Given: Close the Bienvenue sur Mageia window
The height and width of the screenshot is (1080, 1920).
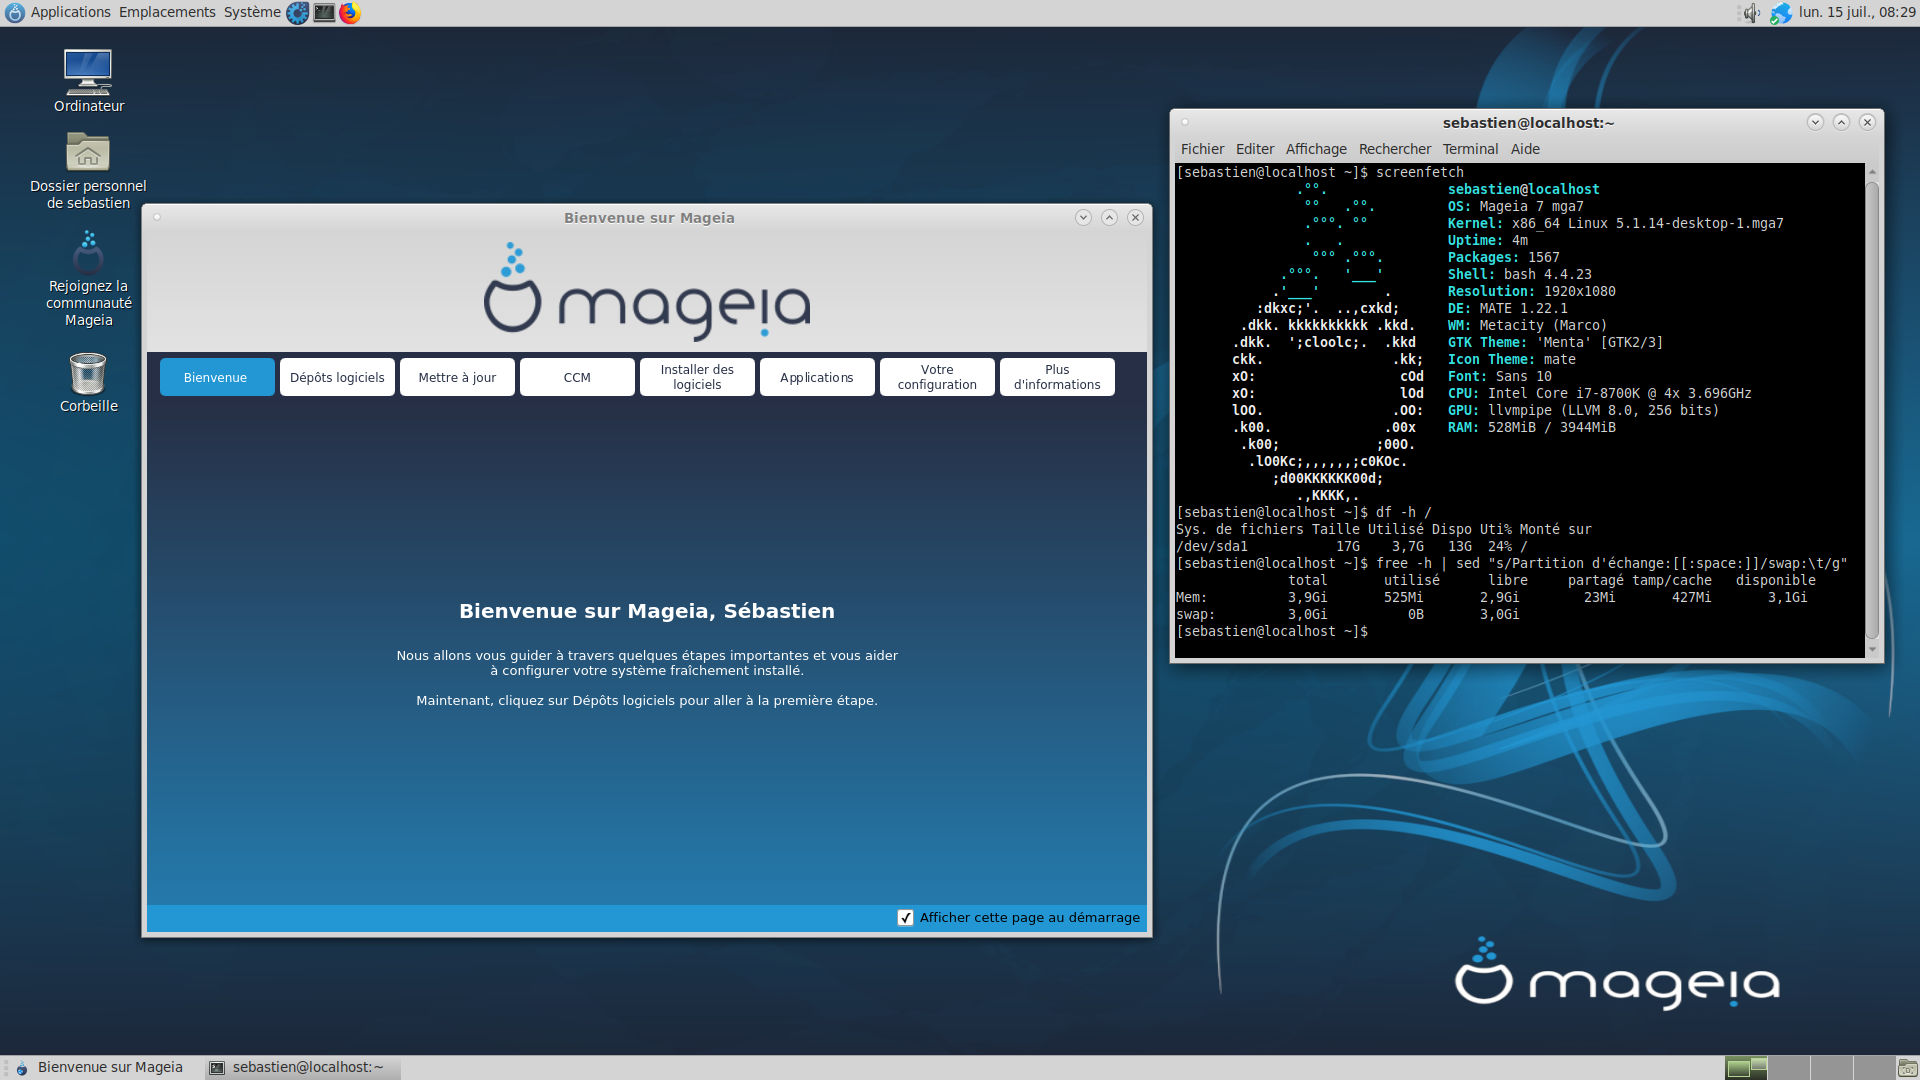Looking at the screenshot, I should coord(1135,217).
